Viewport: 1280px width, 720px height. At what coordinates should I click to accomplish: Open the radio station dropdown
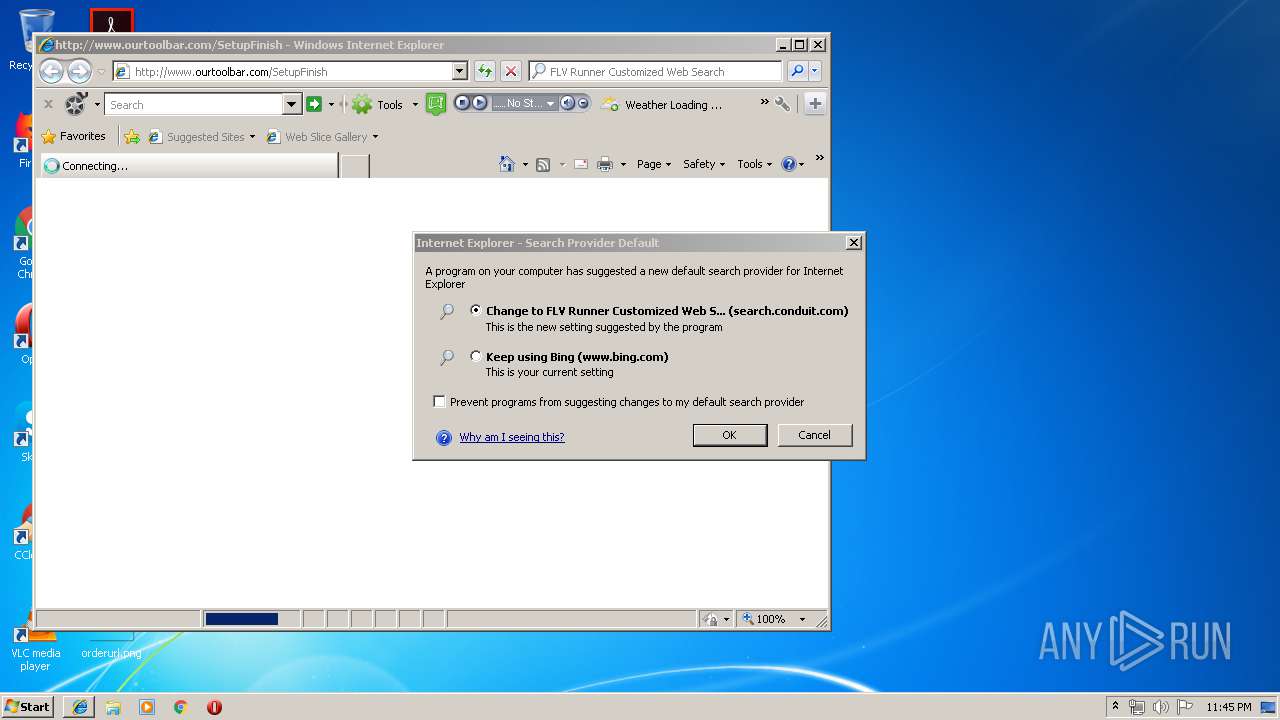pyautogui.click(x=550, y=103)
